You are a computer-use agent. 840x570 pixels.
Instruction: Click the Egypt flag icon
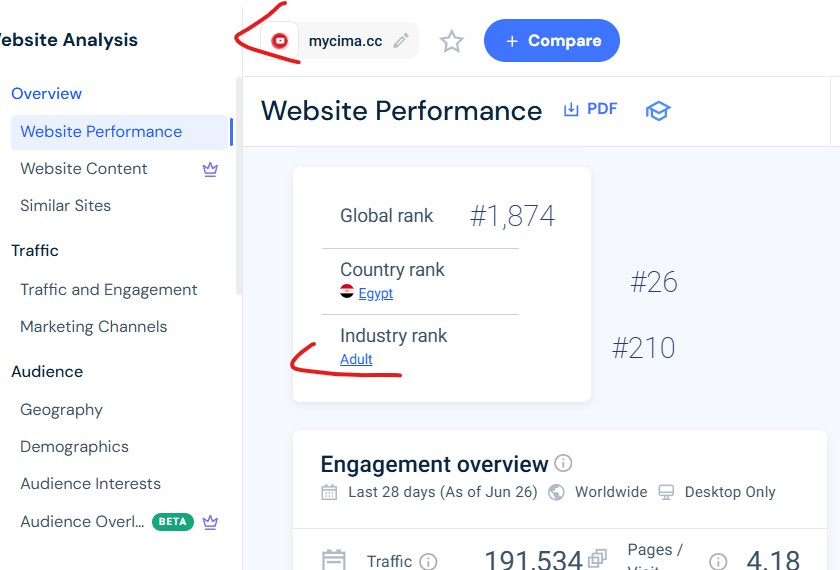(347, 291)
